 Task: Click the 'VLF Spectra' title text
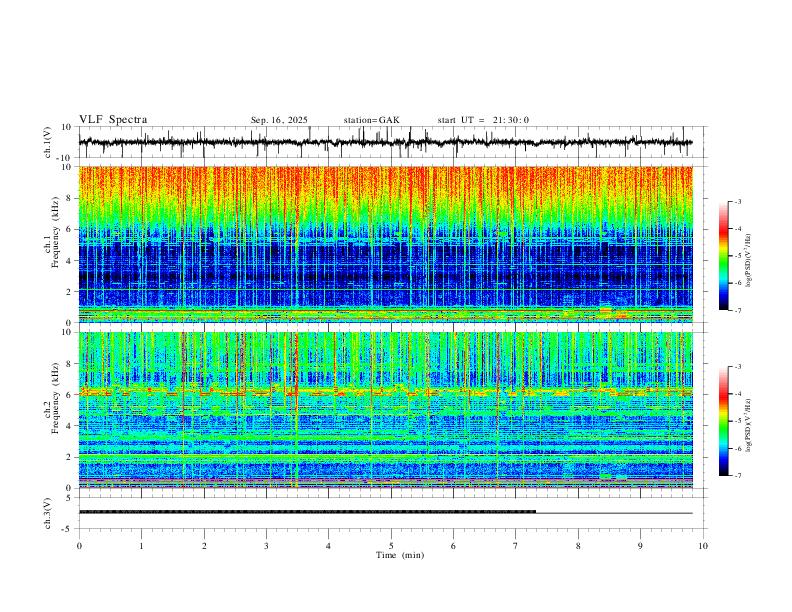click(113, 120)
